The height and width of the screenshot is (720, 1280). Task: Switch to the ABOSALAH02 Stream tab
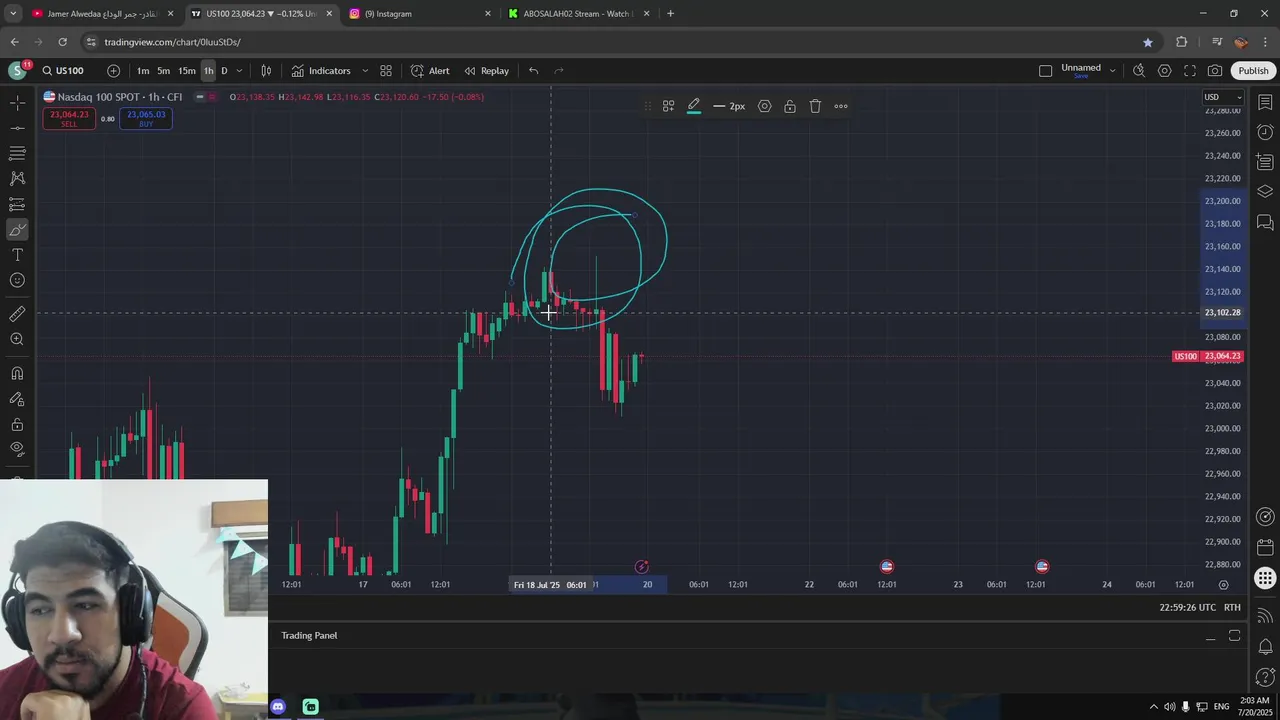[580, 14]
